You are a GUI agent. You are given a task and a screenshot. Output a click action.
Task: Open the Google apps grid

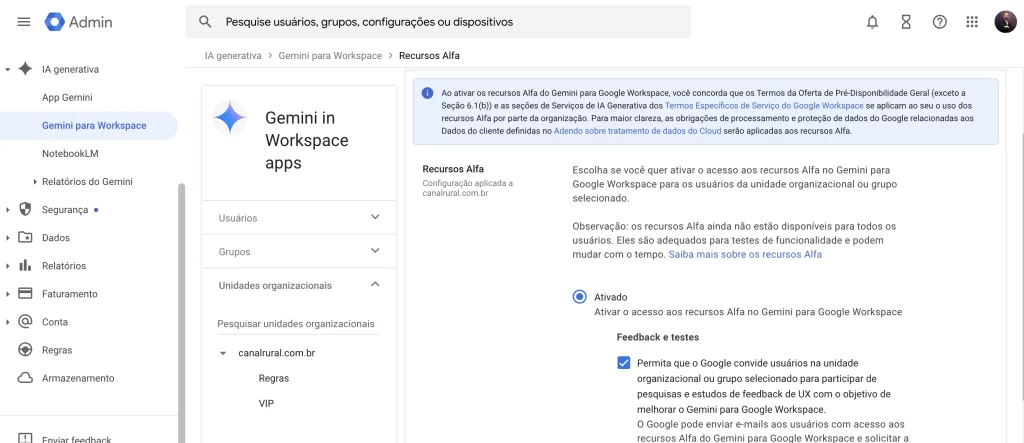click(x=972, y=22)
